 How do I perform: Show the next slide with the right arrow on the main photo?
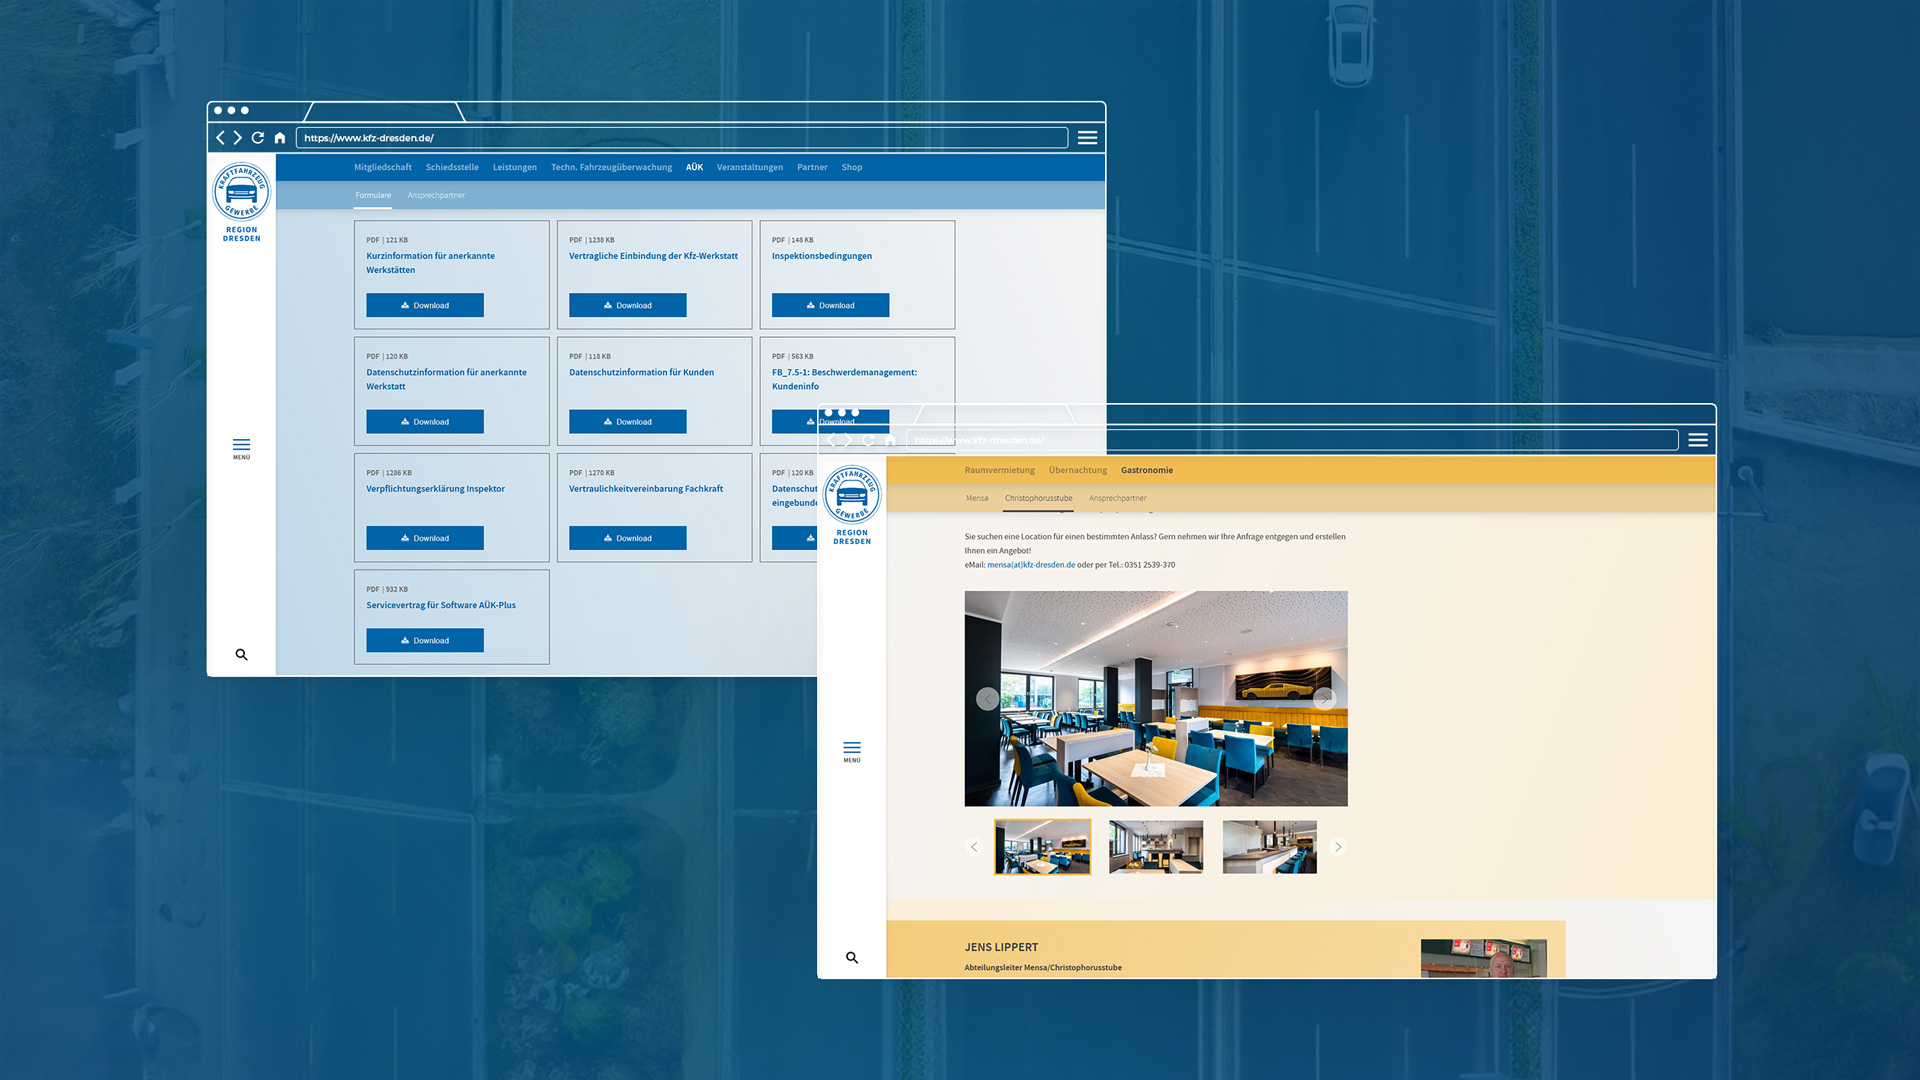(1324, 699)
